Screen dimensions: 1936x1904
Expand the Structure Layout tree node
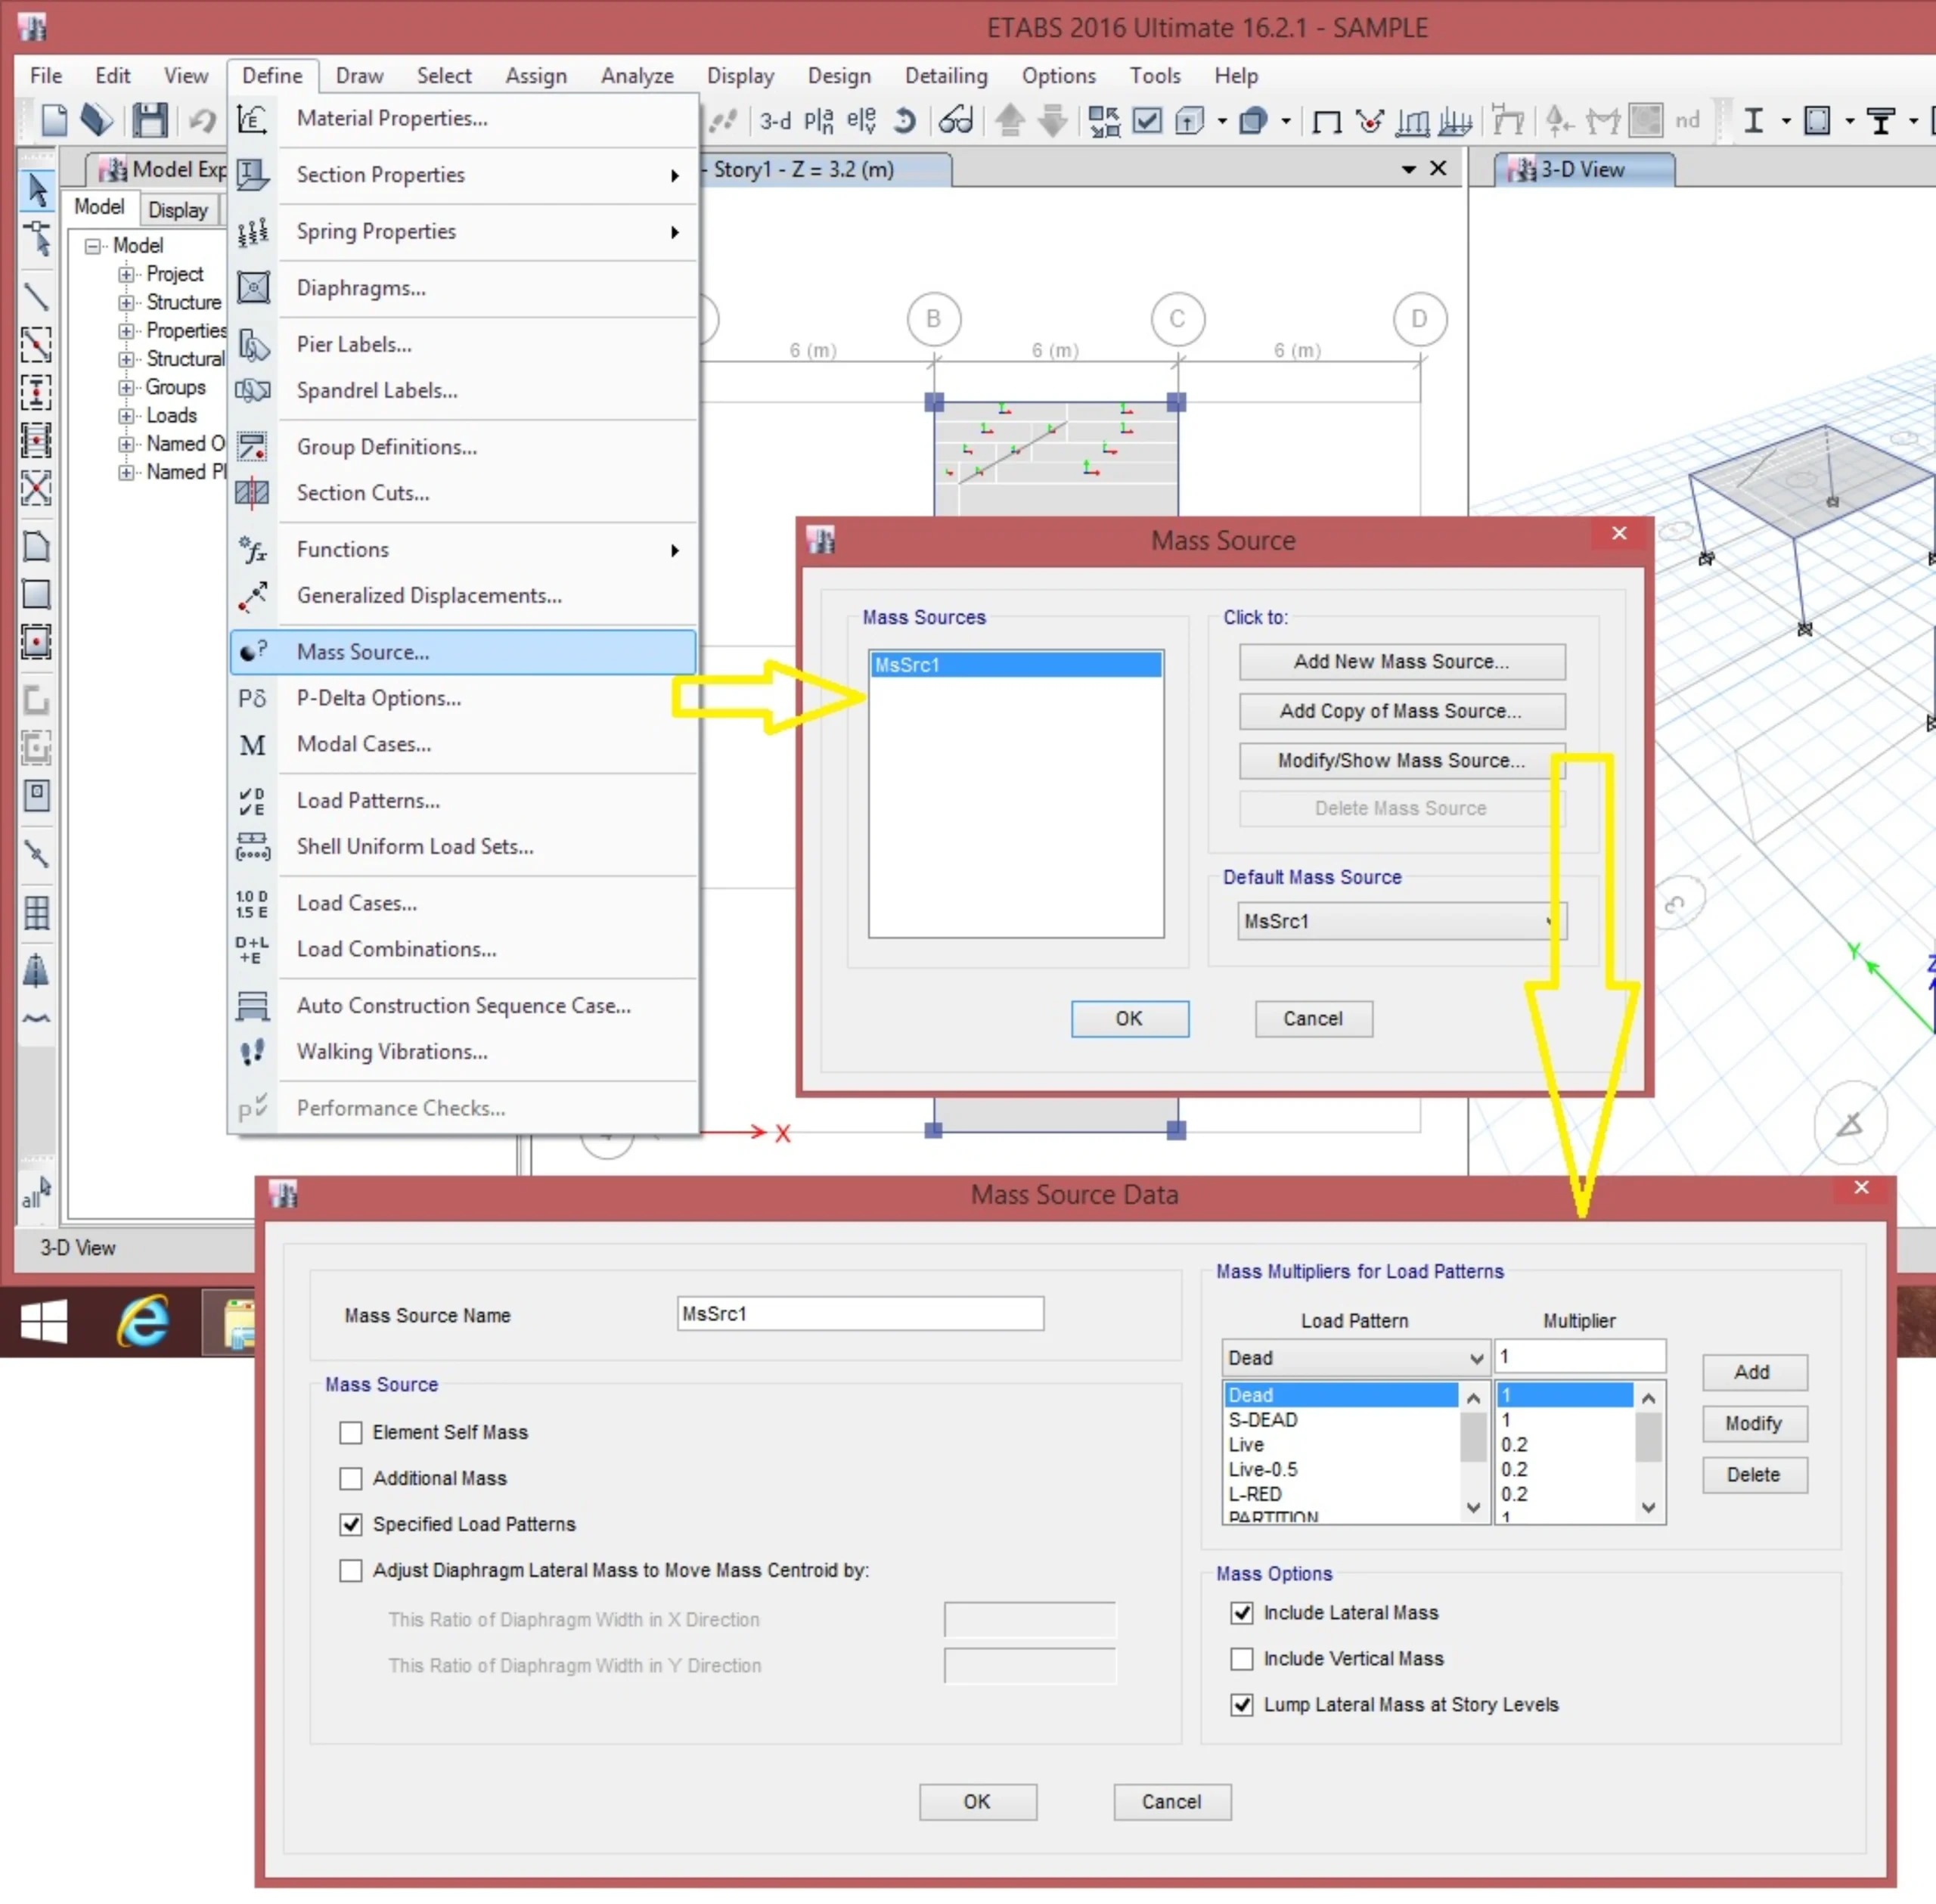(126, 302)
